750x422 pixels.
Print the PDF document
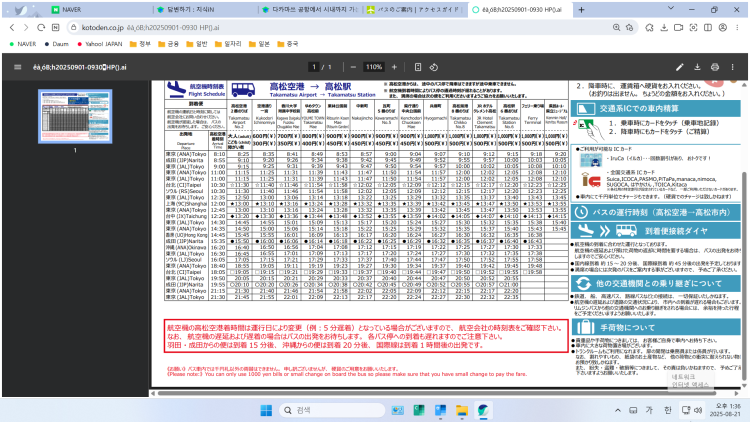715,67
